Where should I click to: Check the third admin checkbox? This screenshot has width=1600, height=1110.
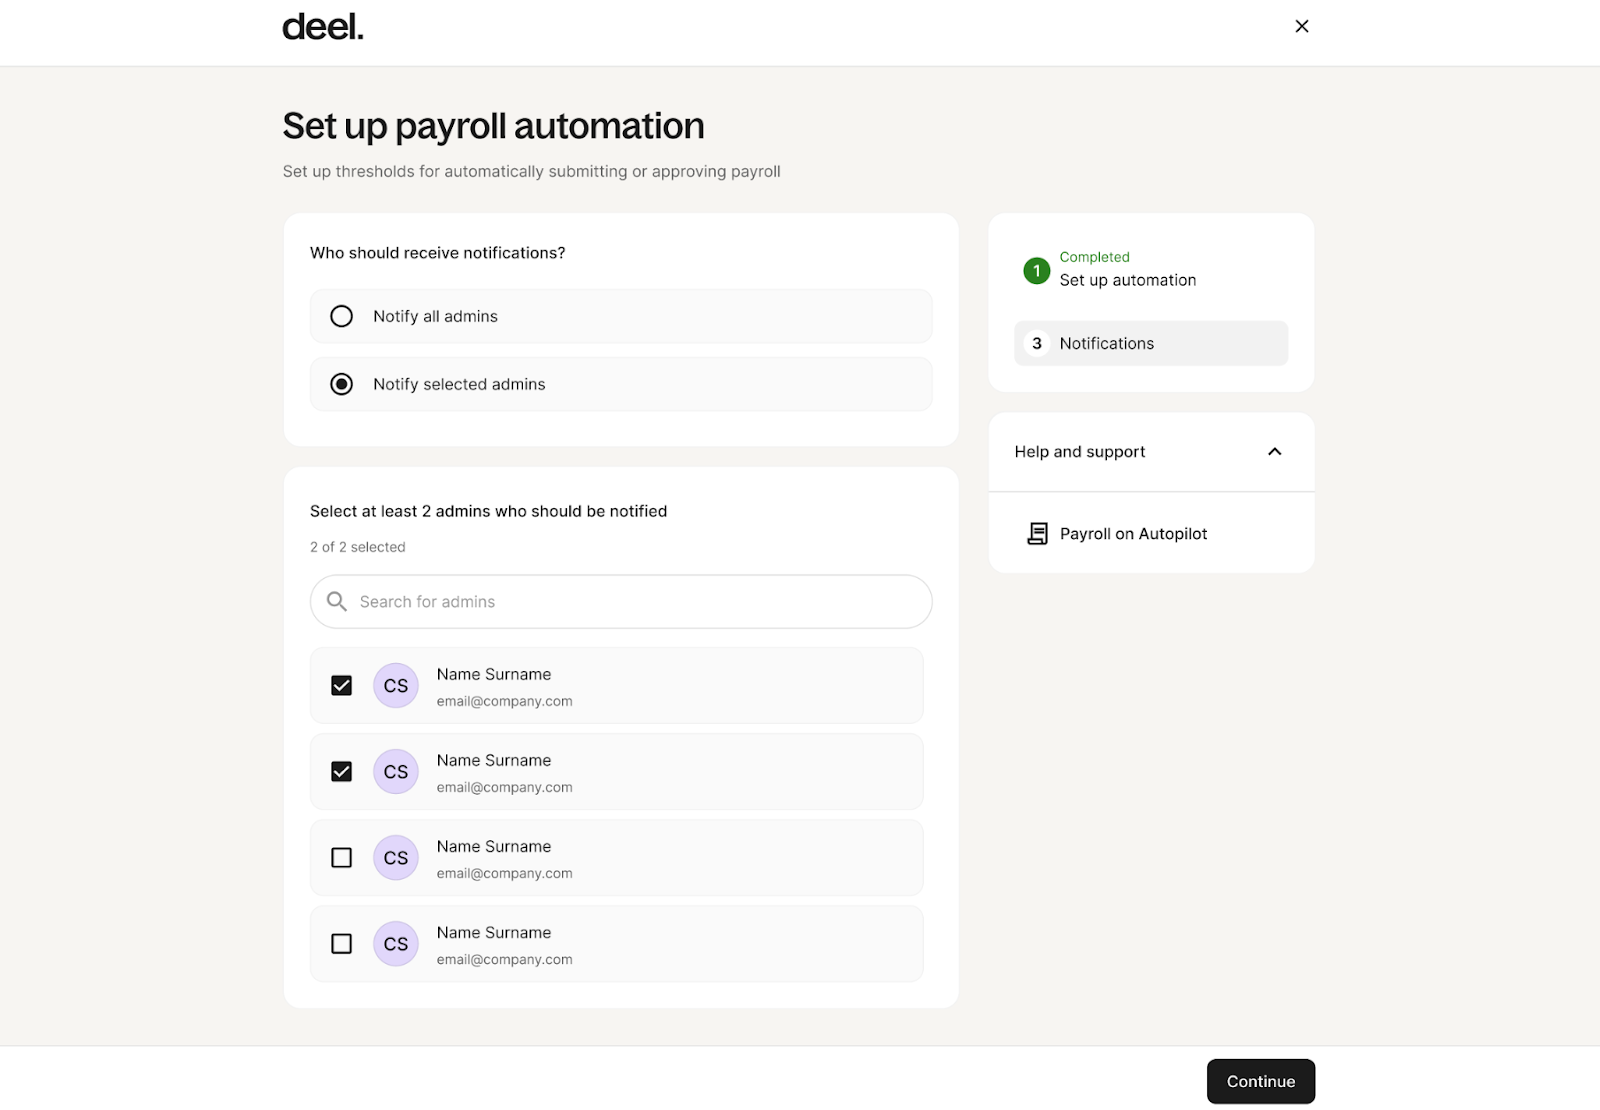pyautogui.click(x=342, y=858)
